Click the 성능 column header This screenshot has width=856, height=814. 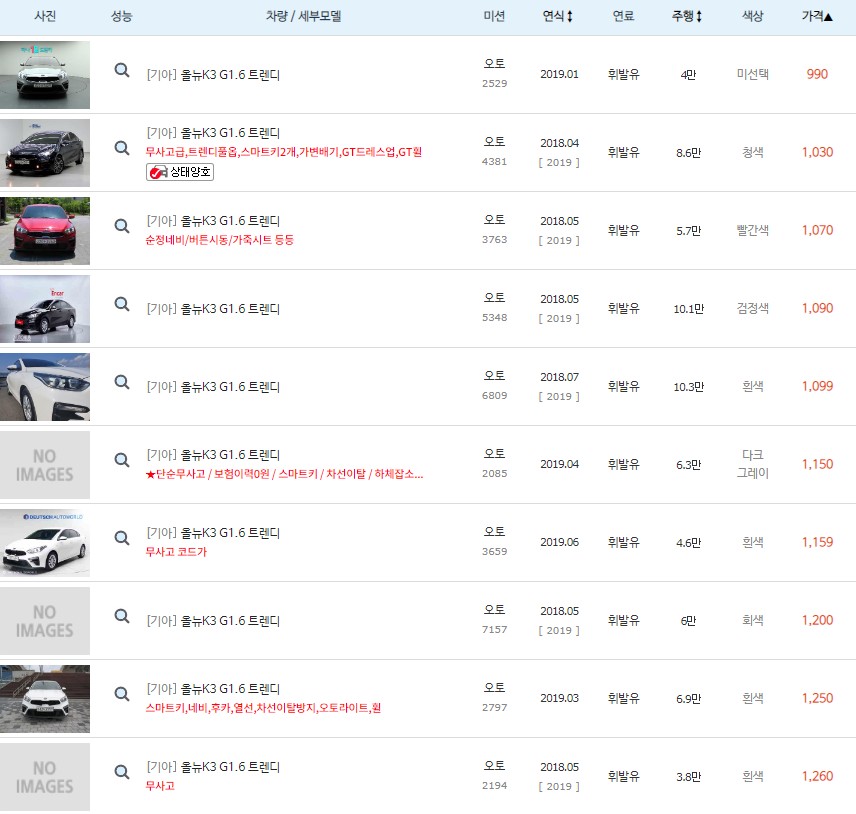pos(121,16)
